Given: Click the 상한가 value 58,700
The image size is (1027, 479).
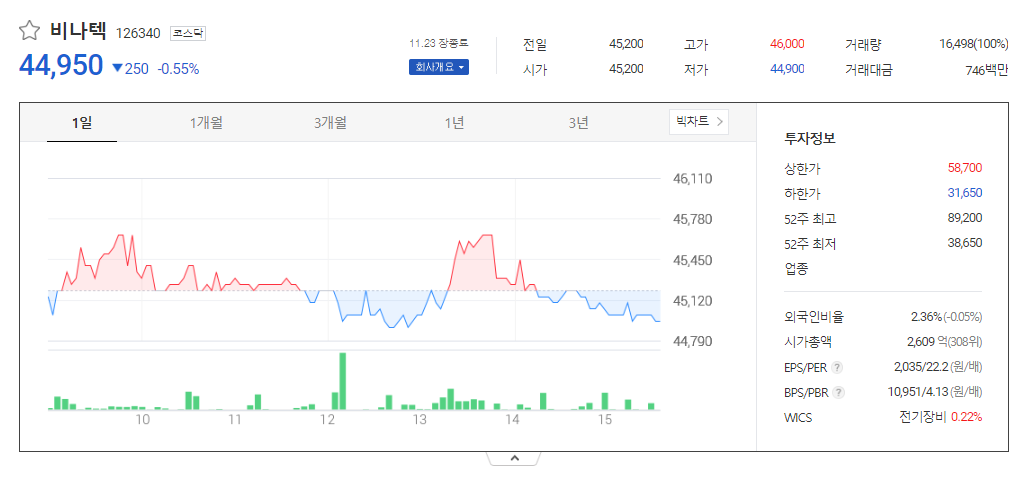Looking at the screenshot, I should [965, 168].
